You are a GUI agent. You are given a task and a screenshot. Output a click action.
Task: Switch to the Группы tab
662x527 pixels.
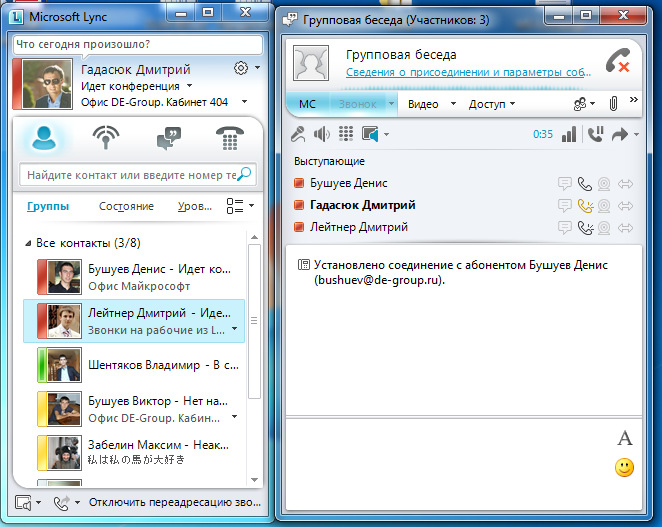click(x=48, y=206)
